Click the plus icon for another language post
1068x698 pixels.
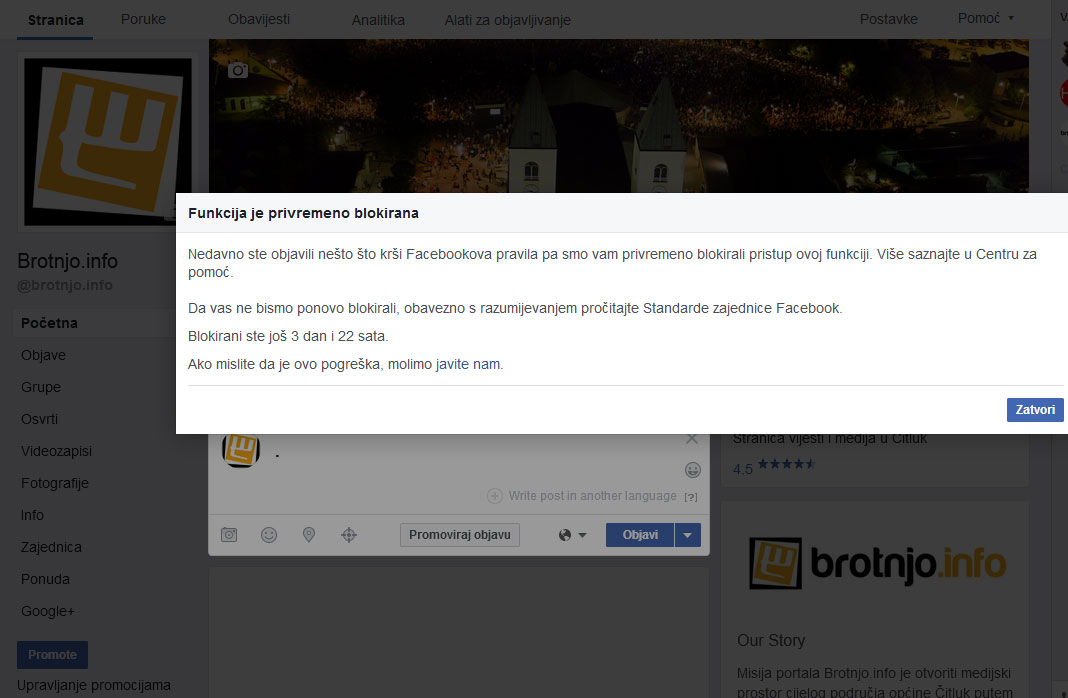pyautogui.click(x=494, y=496)
